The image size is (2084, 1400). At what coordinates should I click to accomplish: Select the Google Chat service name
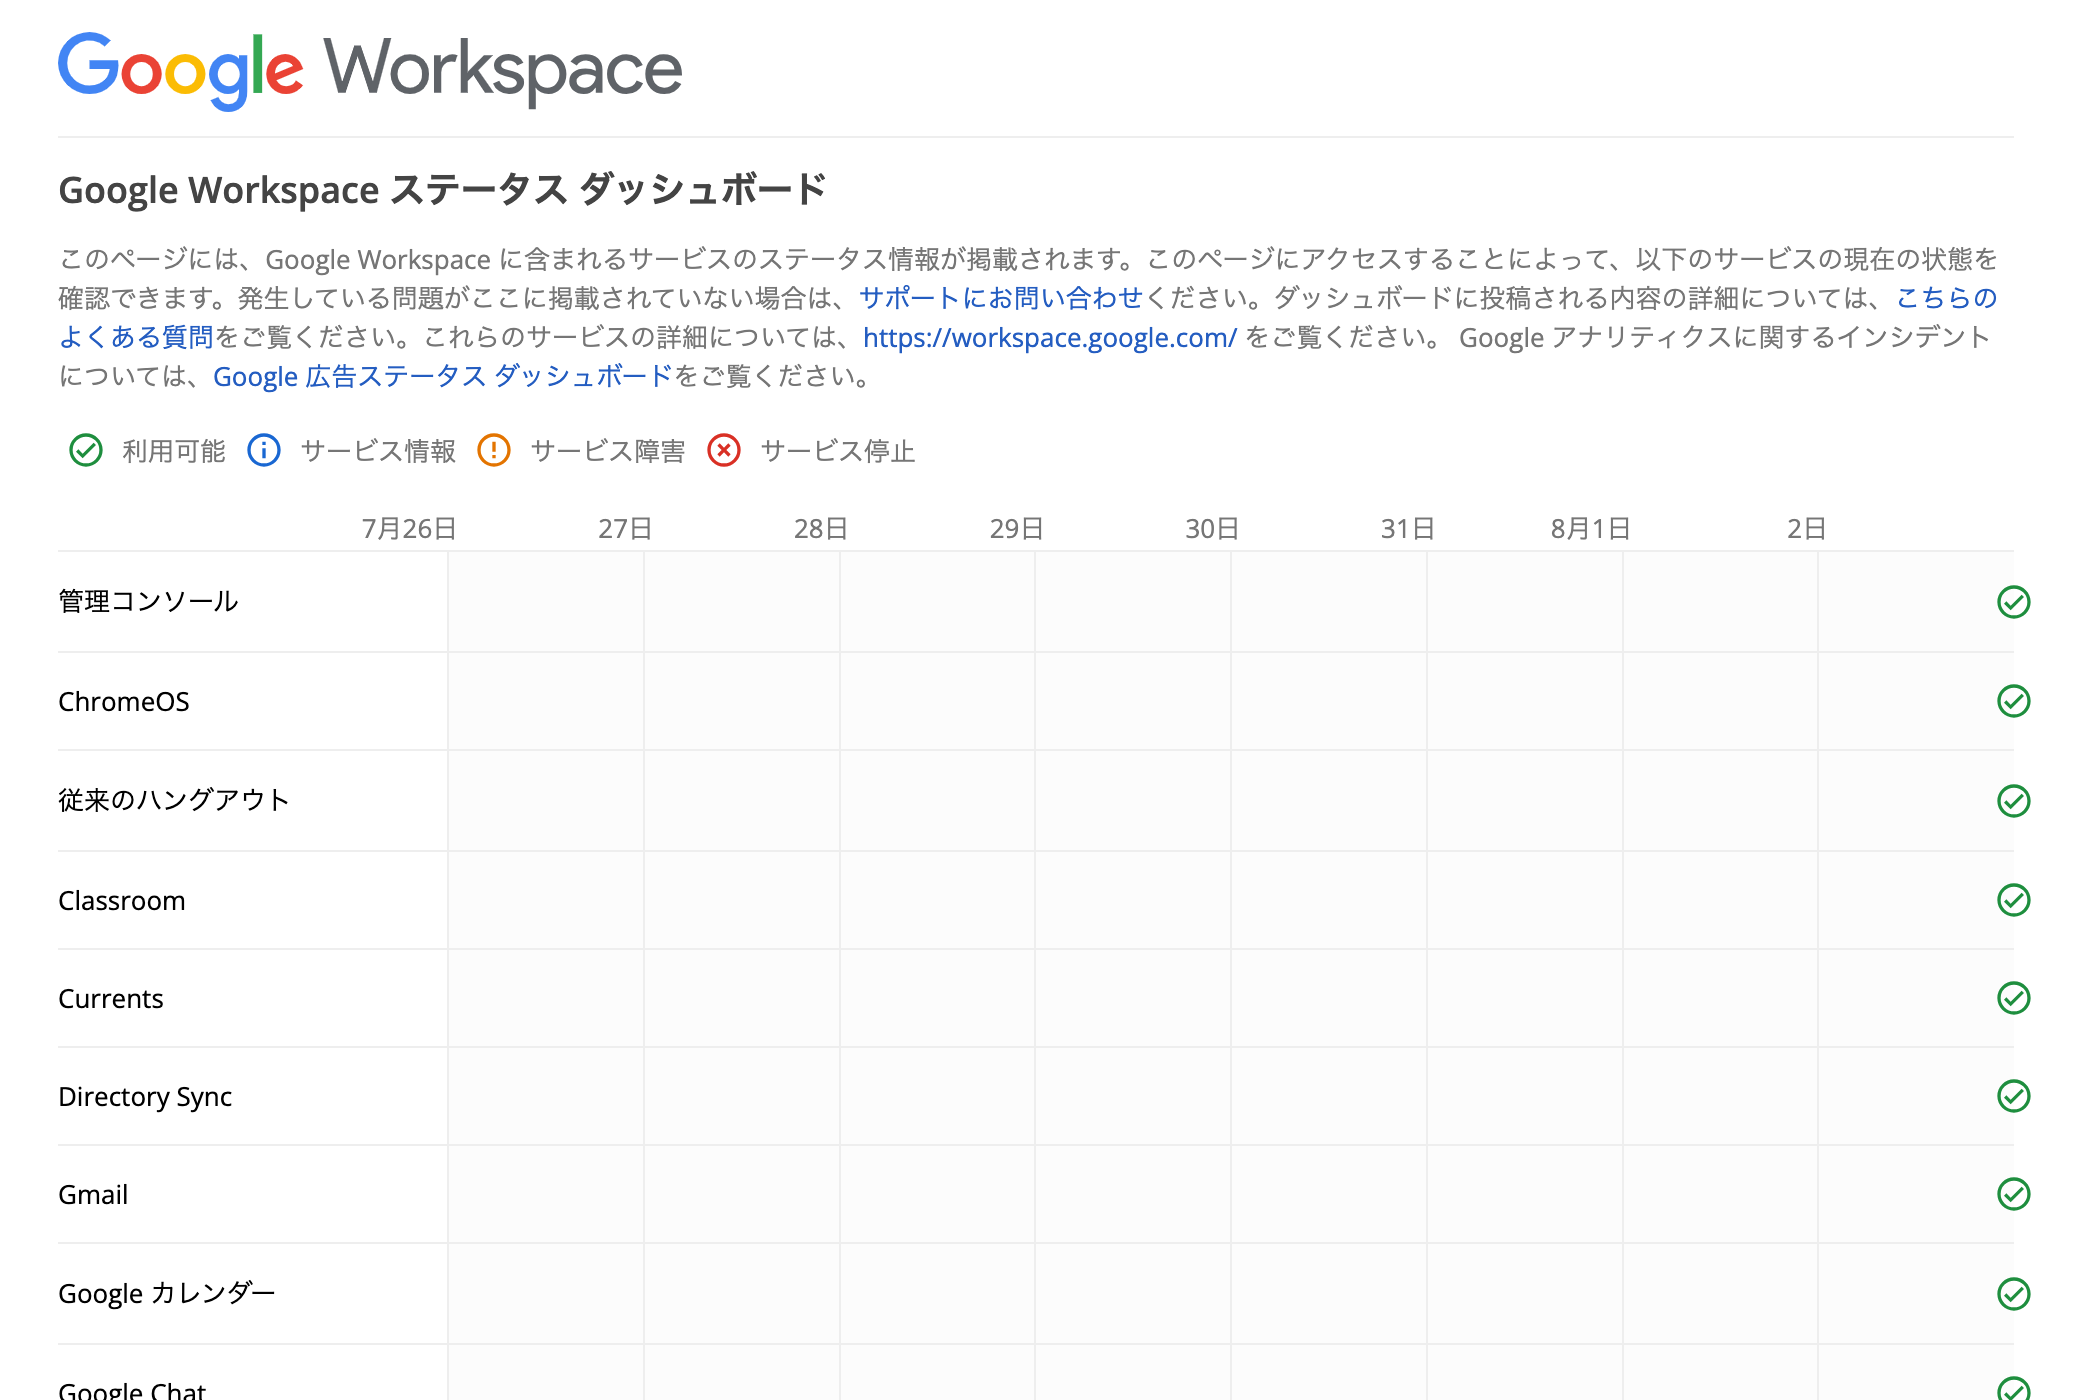coord(132,1389)
